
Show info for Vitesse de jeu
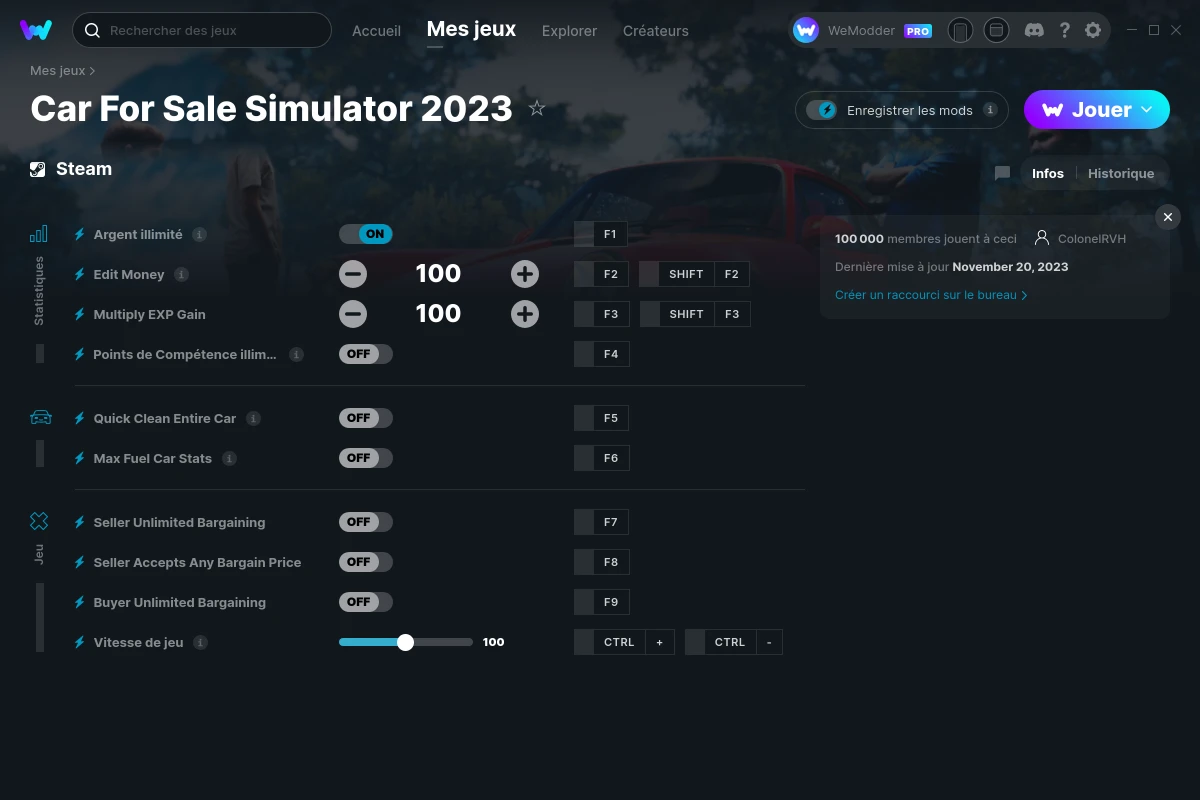coord(200,642)
